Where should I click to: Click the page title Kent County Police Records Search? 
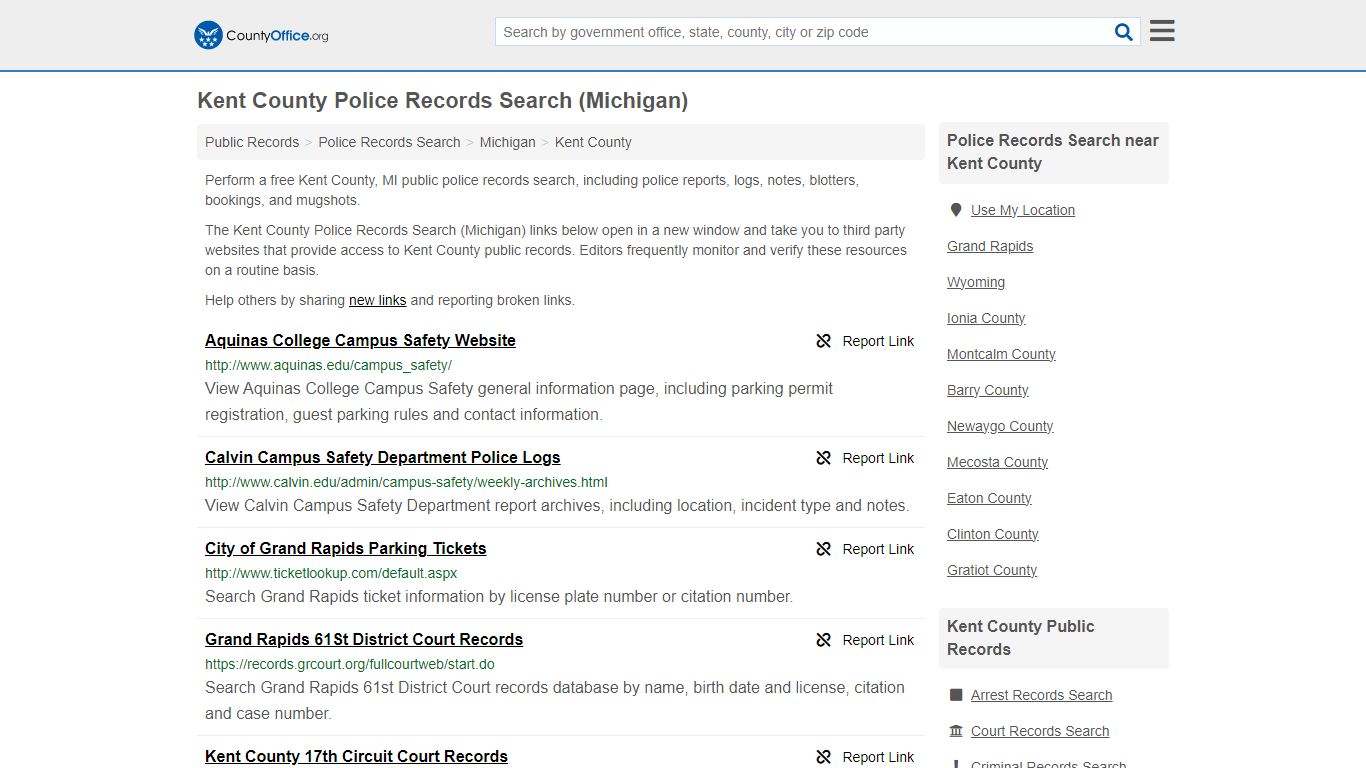[x=442, y=100]
